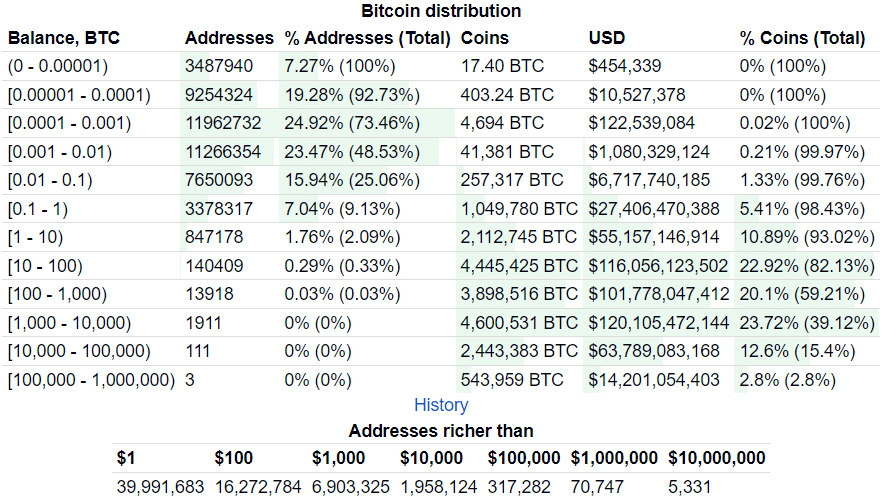887x504 pixels.
Task: Select the $1,000,000 threshold header
Action: tap(614, 458)
